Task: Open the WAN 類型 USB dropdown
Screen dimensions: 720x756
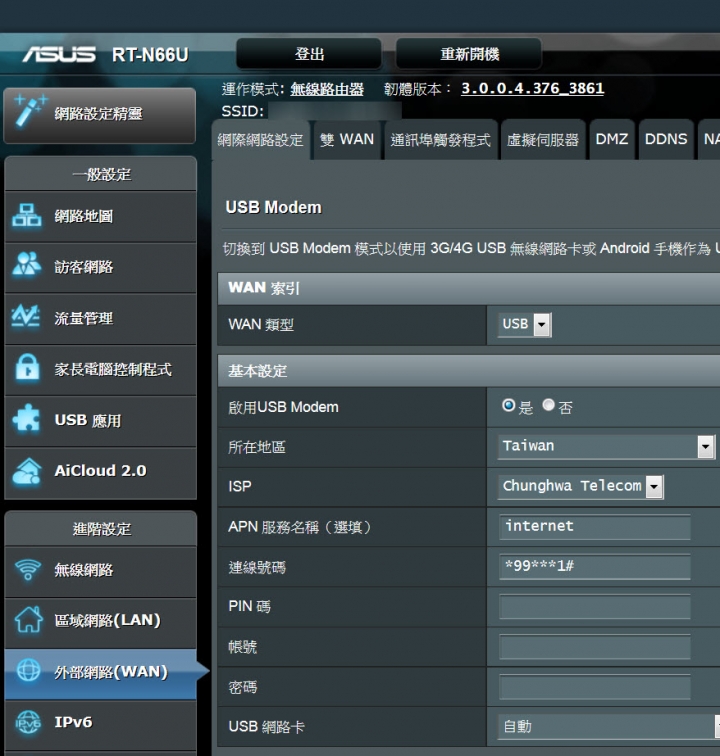Action: (x=525, y=324)
